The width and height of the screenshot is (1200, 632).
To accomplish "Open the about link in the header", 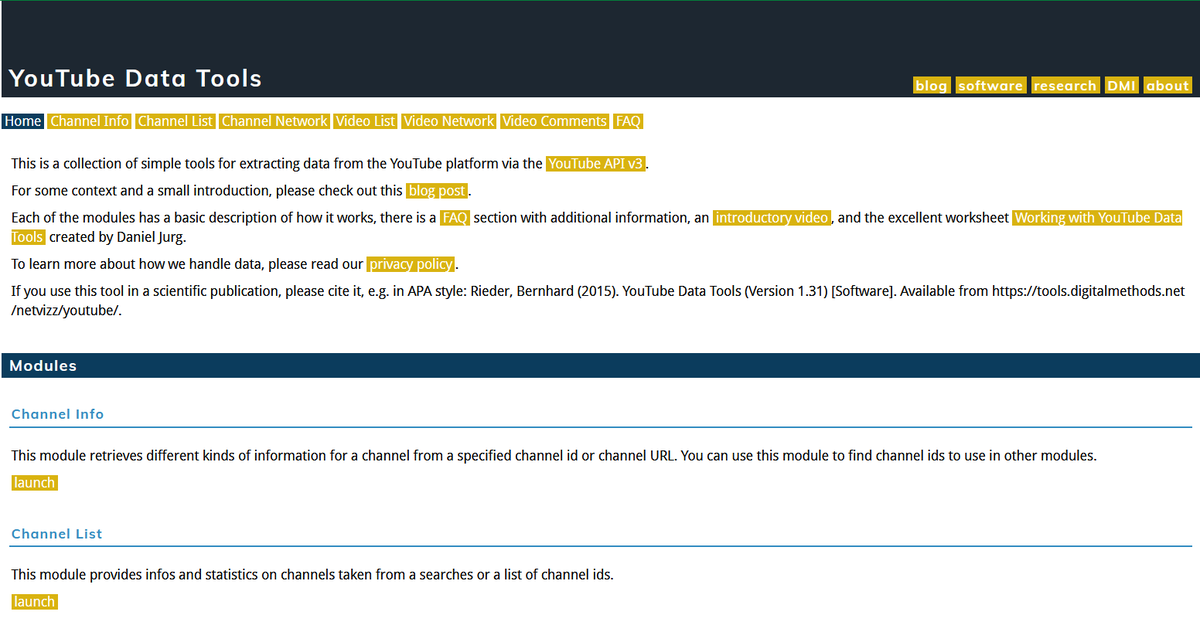I will point(1167,86).
